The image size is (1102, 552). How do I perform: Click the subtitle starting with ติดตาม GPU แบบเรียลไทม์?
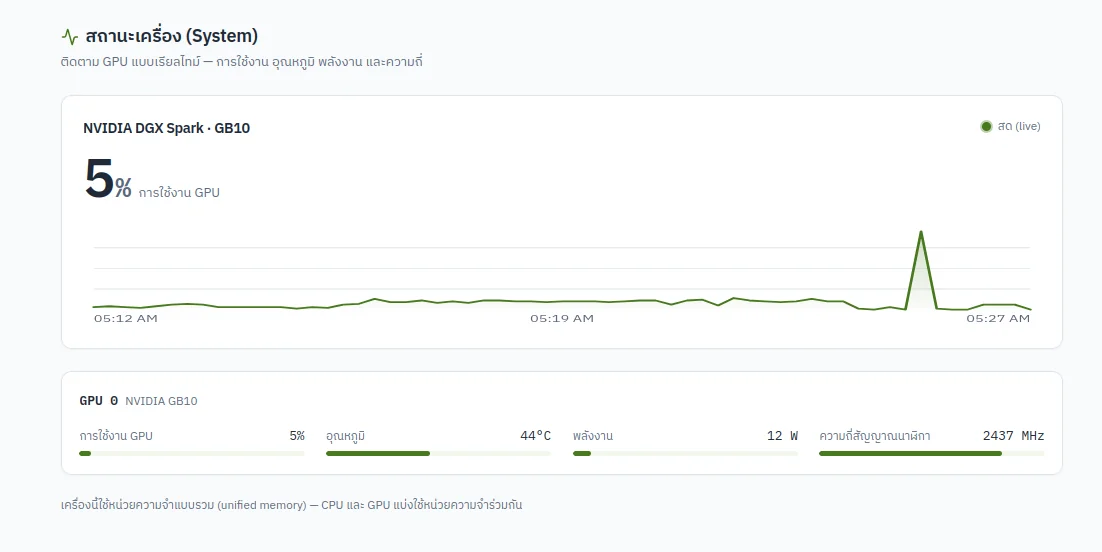pos(242,62)
